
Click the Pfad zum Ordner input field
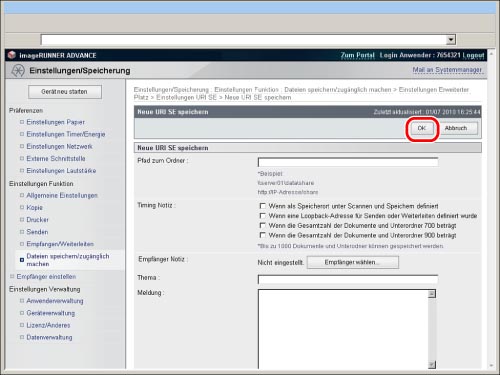click(x=348, y=162)
